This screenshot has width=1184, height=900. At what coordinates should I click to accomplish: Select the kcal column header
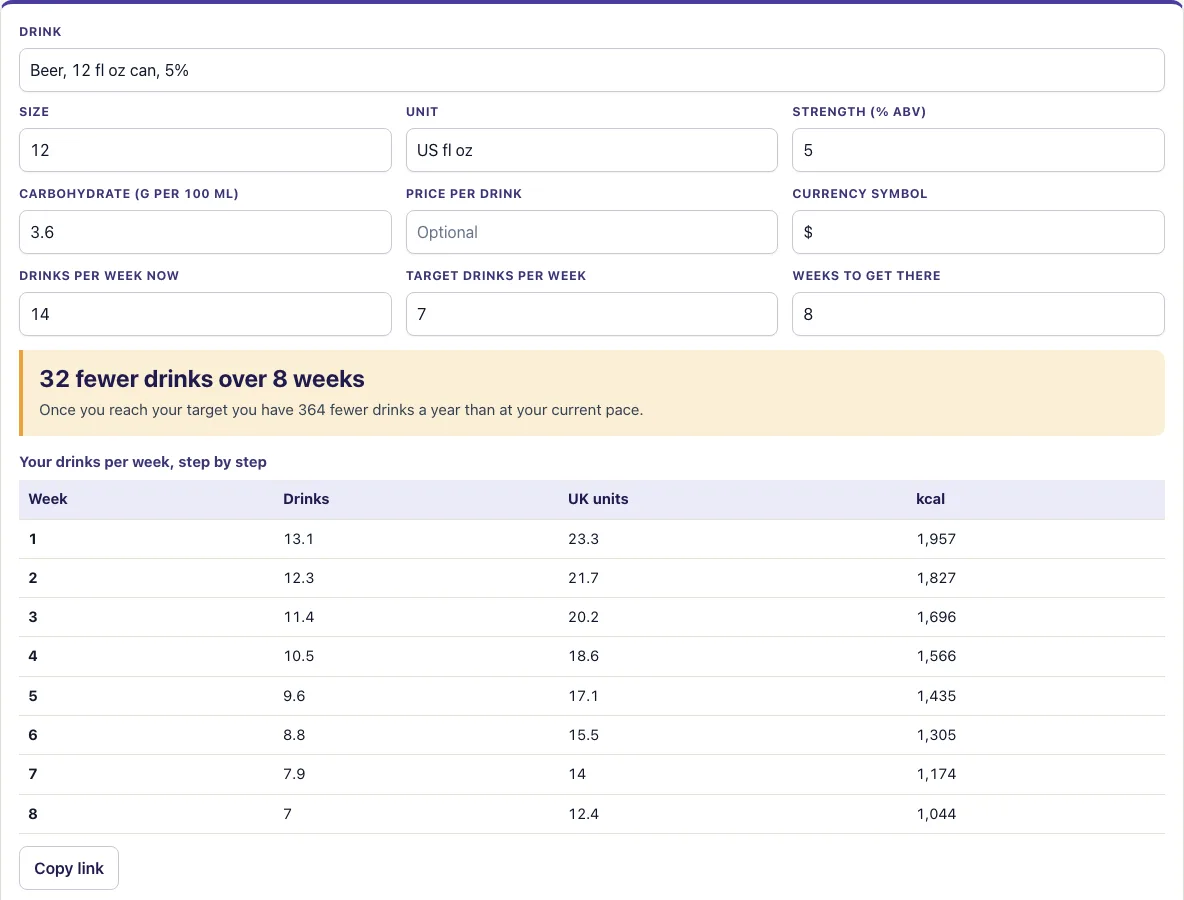[x=930, y=499]
